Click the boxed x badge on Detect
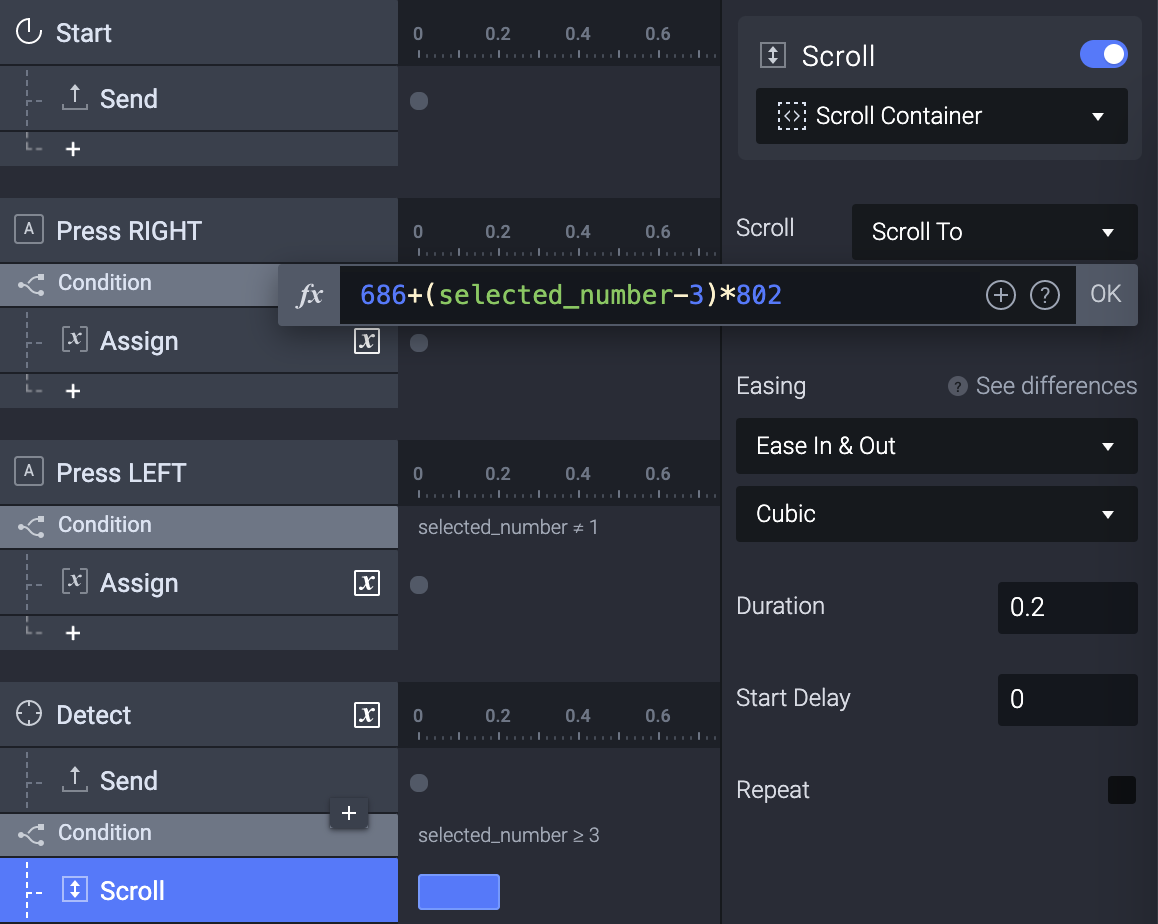 tap(367, 714)
